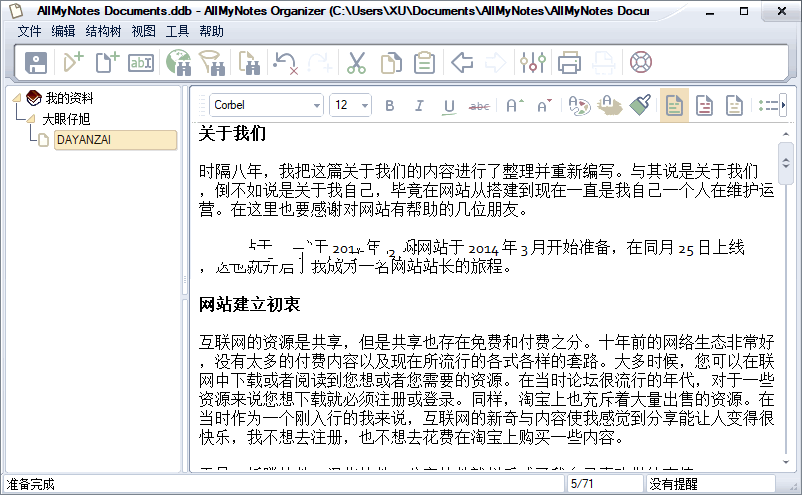Open the text highlight color icon
802x495 pixels.
click(610, 105)
